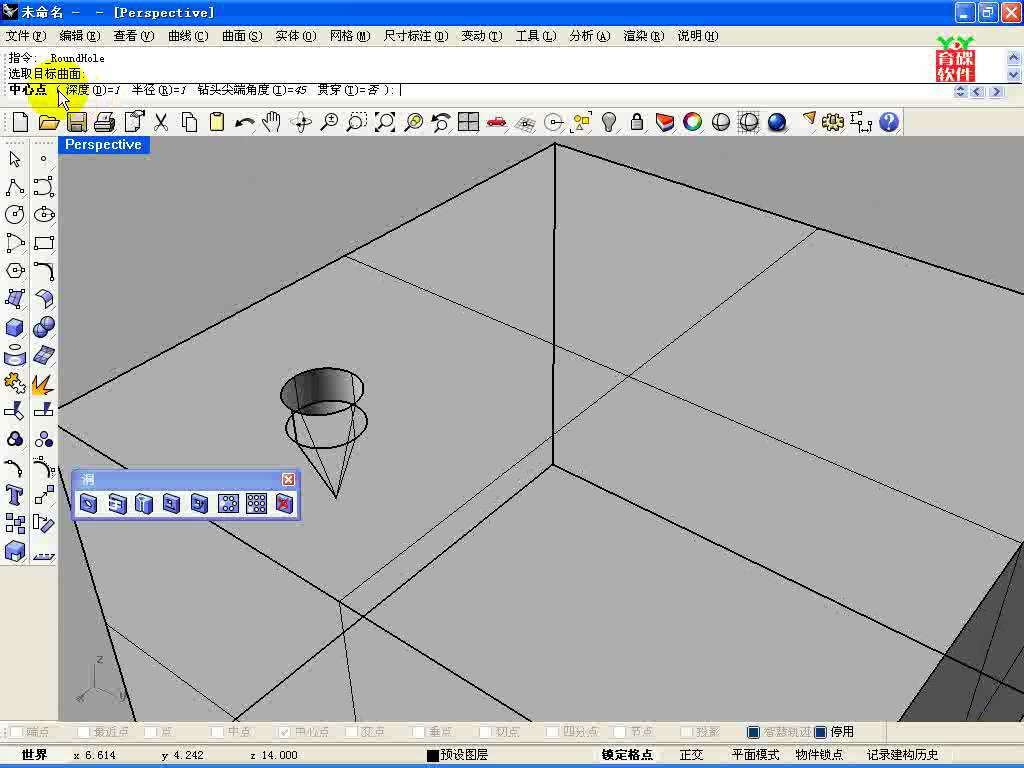Click the light bulb hide objects icon
This screenshot has width=1024, height=768.
pos(609,122)
